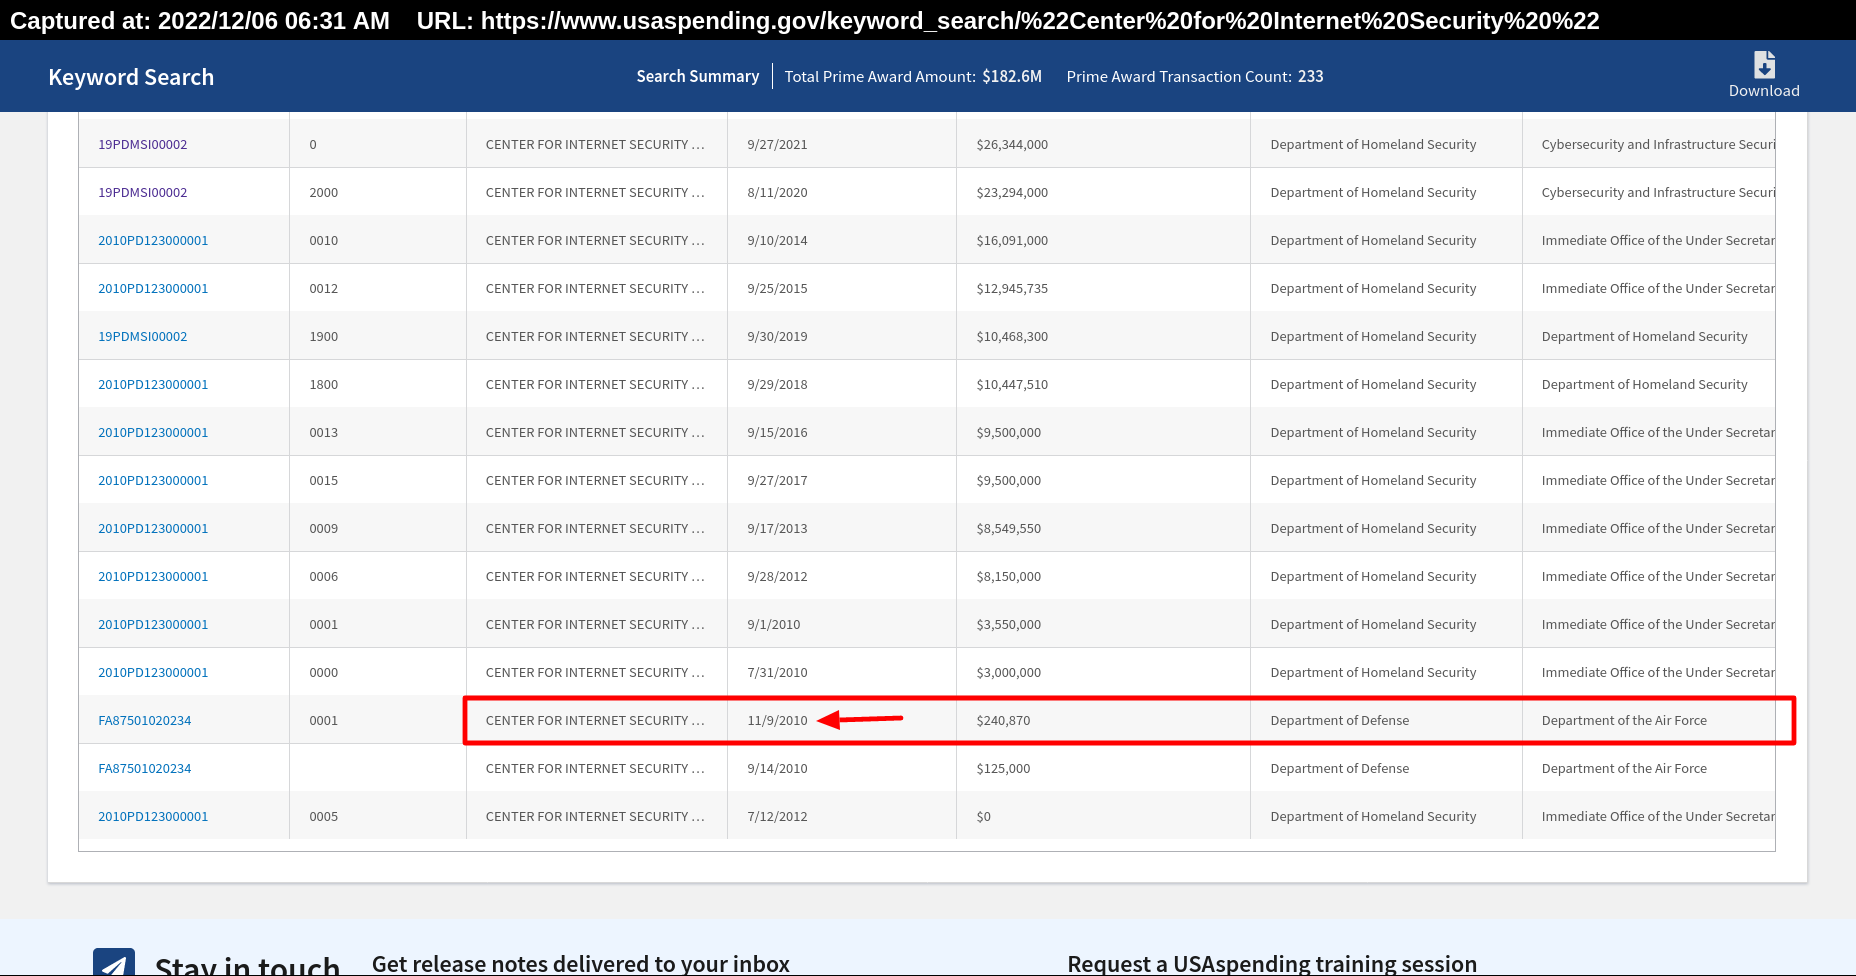1856x976 pixels.
Task: Click the 9/29/2018 action date cell
Action: 842,384
